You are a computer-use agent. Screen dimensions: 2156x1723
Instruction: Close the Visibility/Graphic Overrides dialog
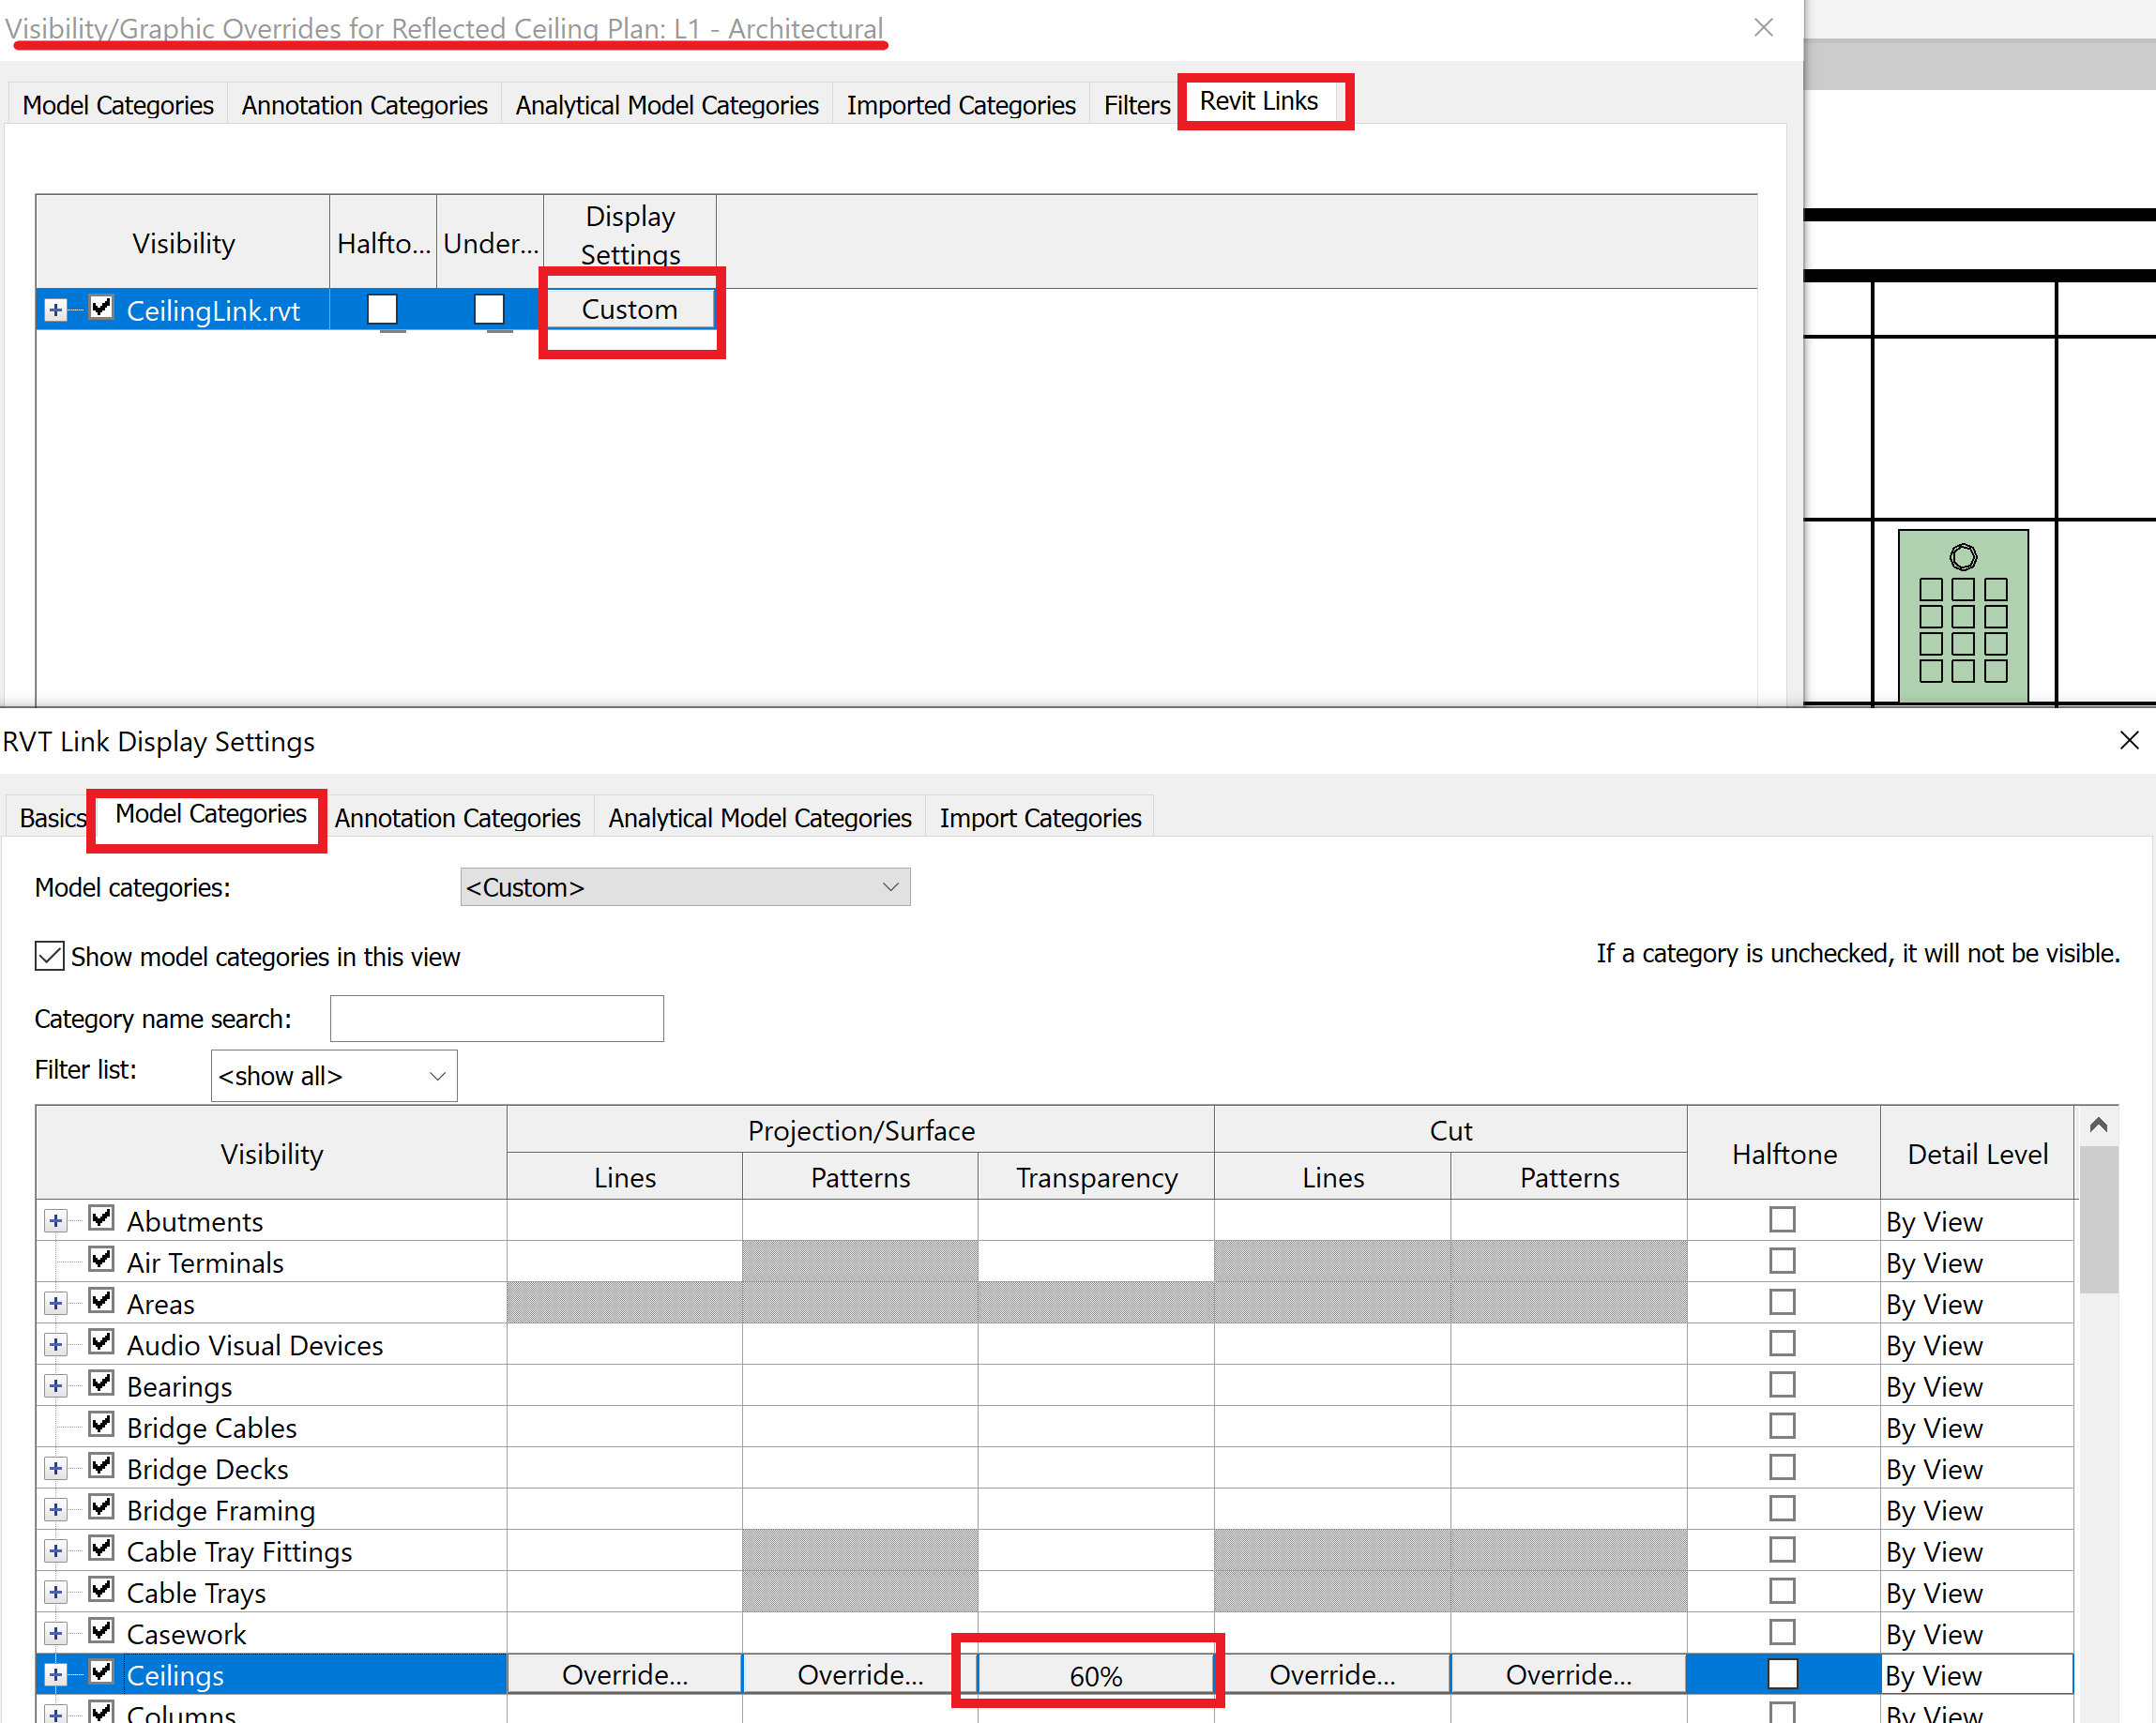coord(1763,28)
